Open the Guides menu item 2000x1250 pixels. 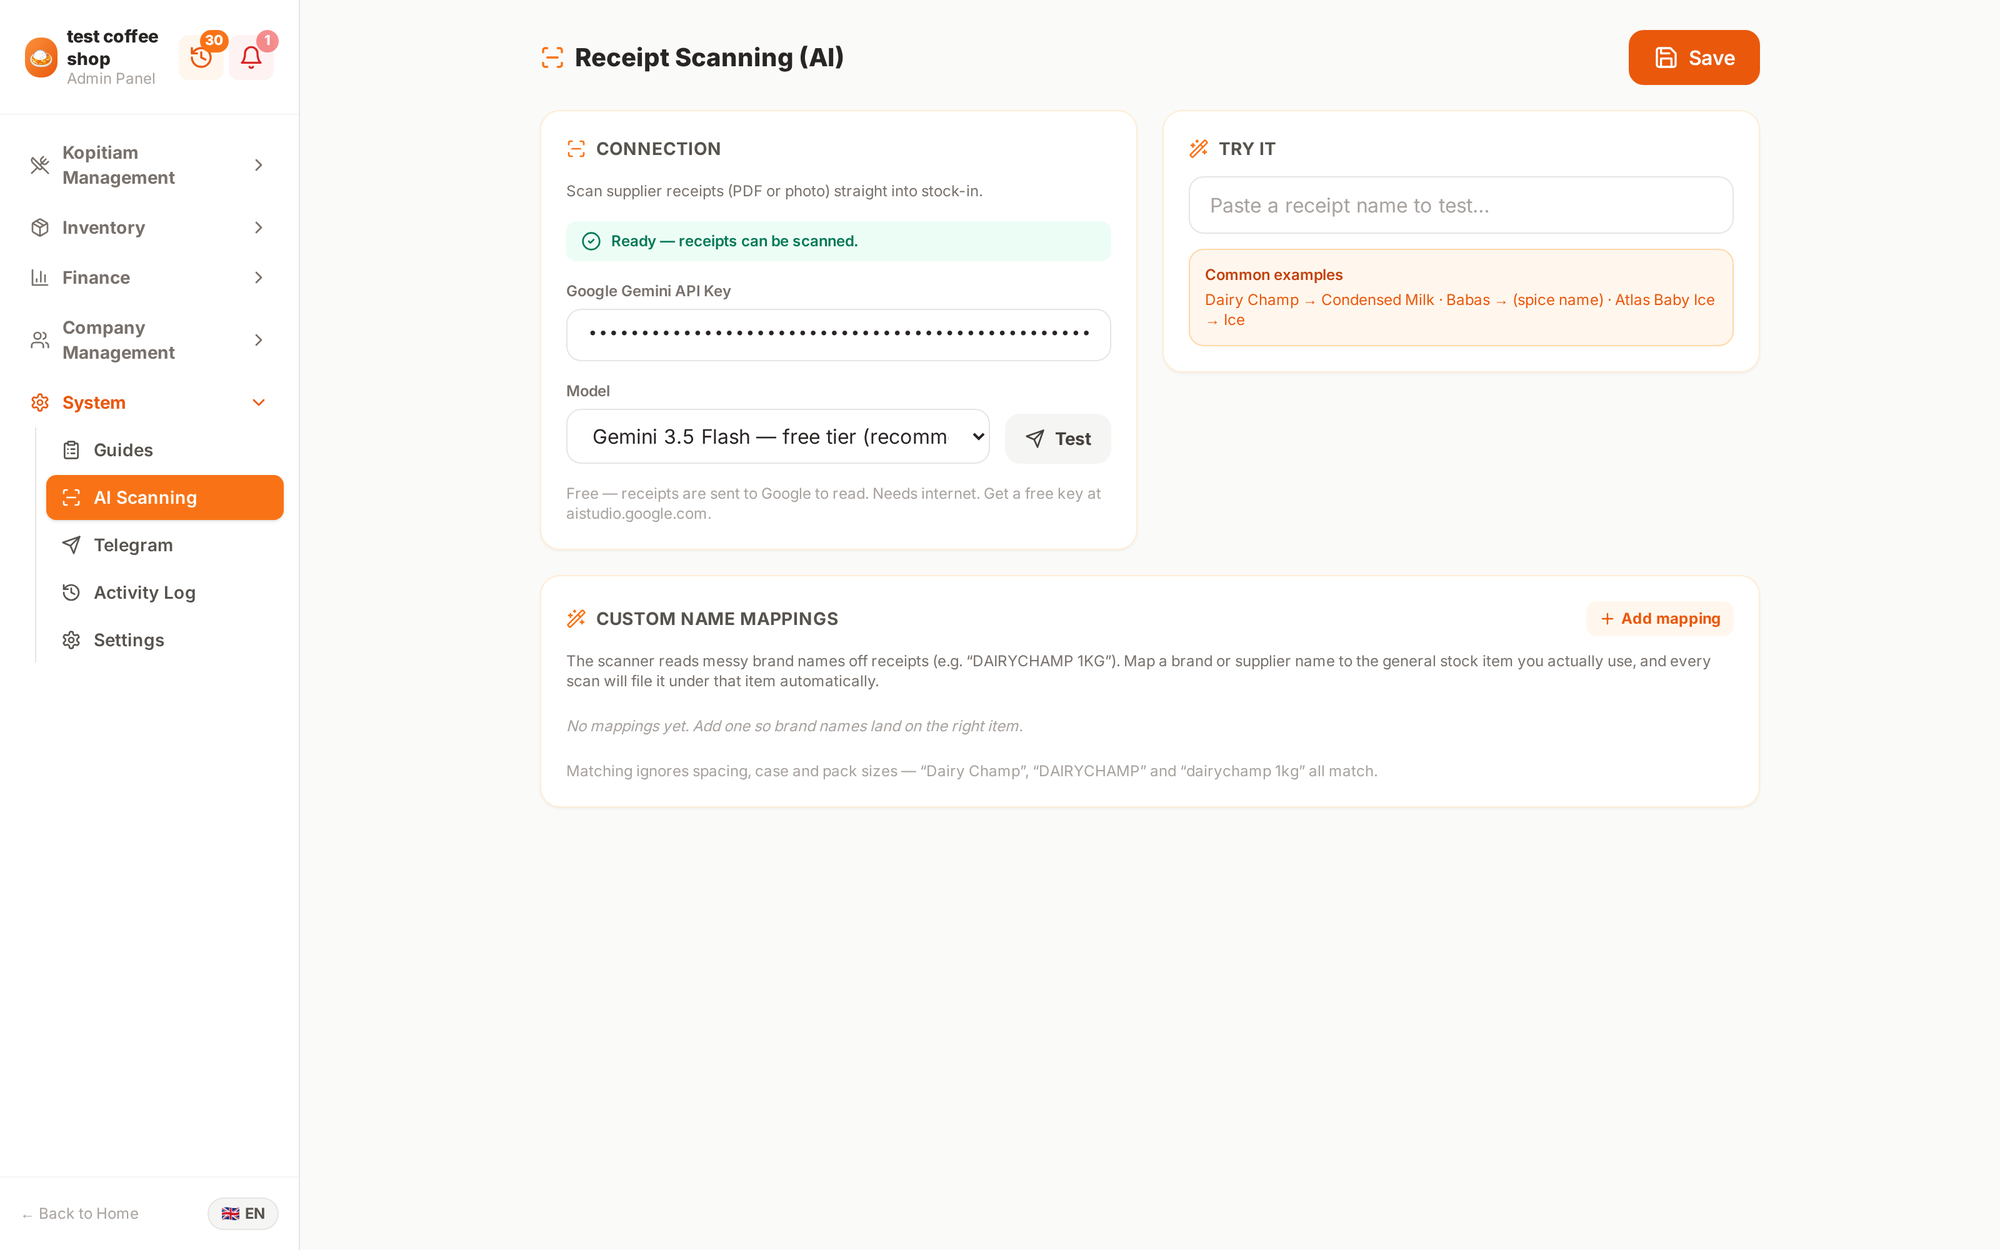(x=165, y=450)
